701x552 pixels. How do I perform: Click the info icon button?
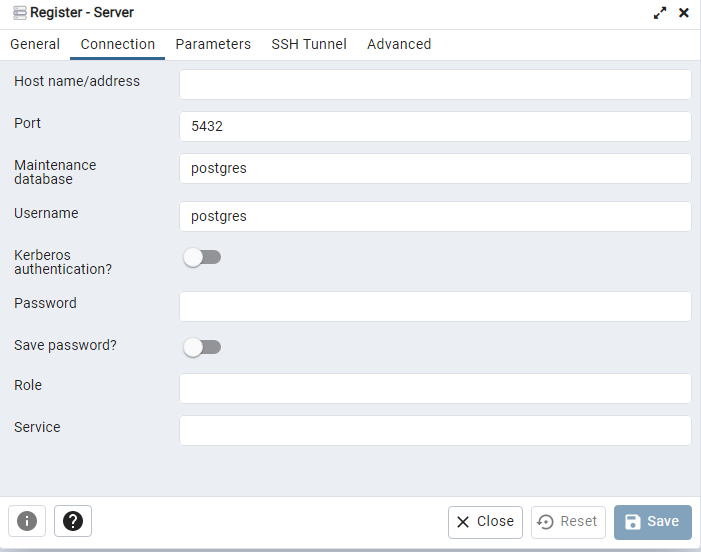27,521
